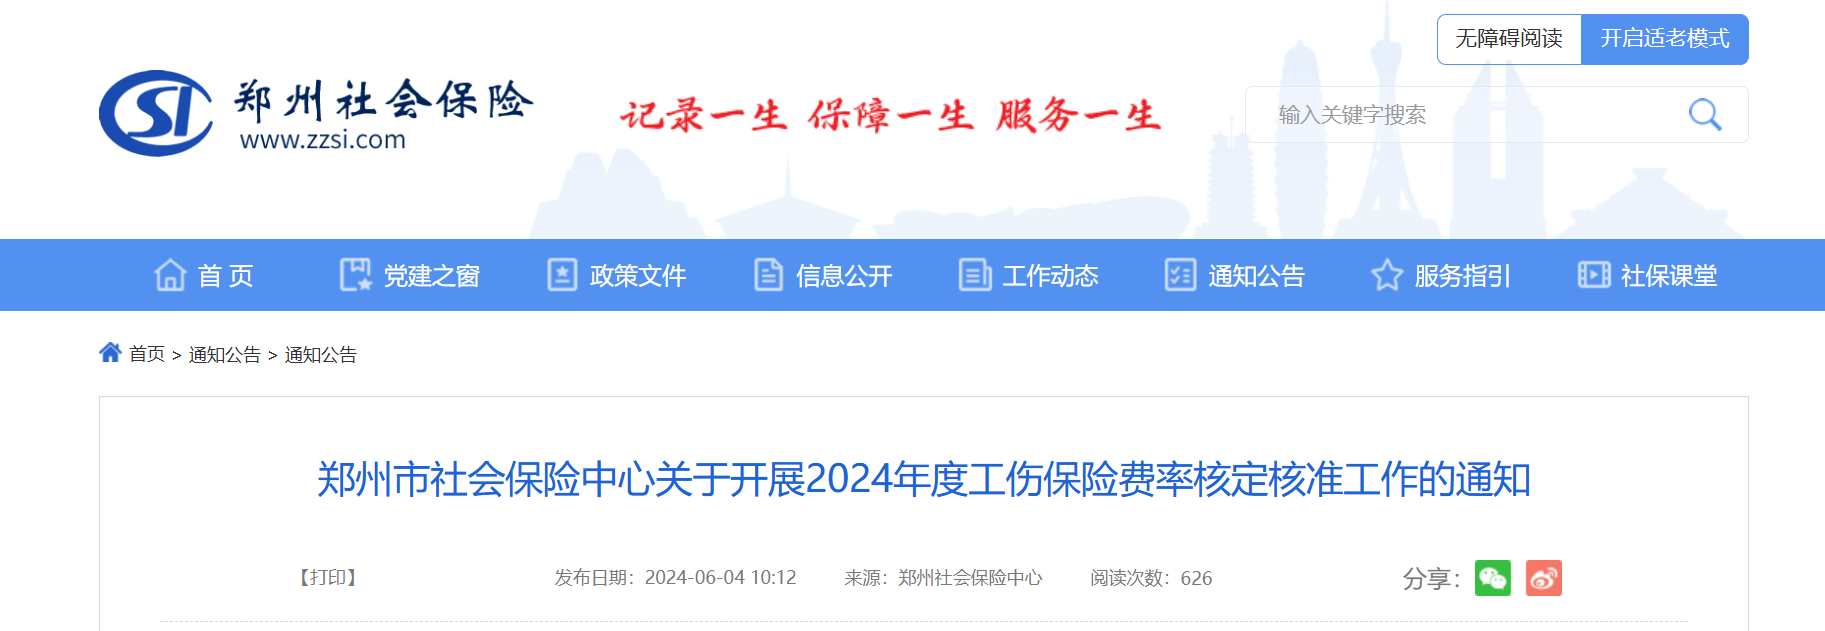
Task: Click the film icon beside 社保课堂
Action: point(1593,275)
